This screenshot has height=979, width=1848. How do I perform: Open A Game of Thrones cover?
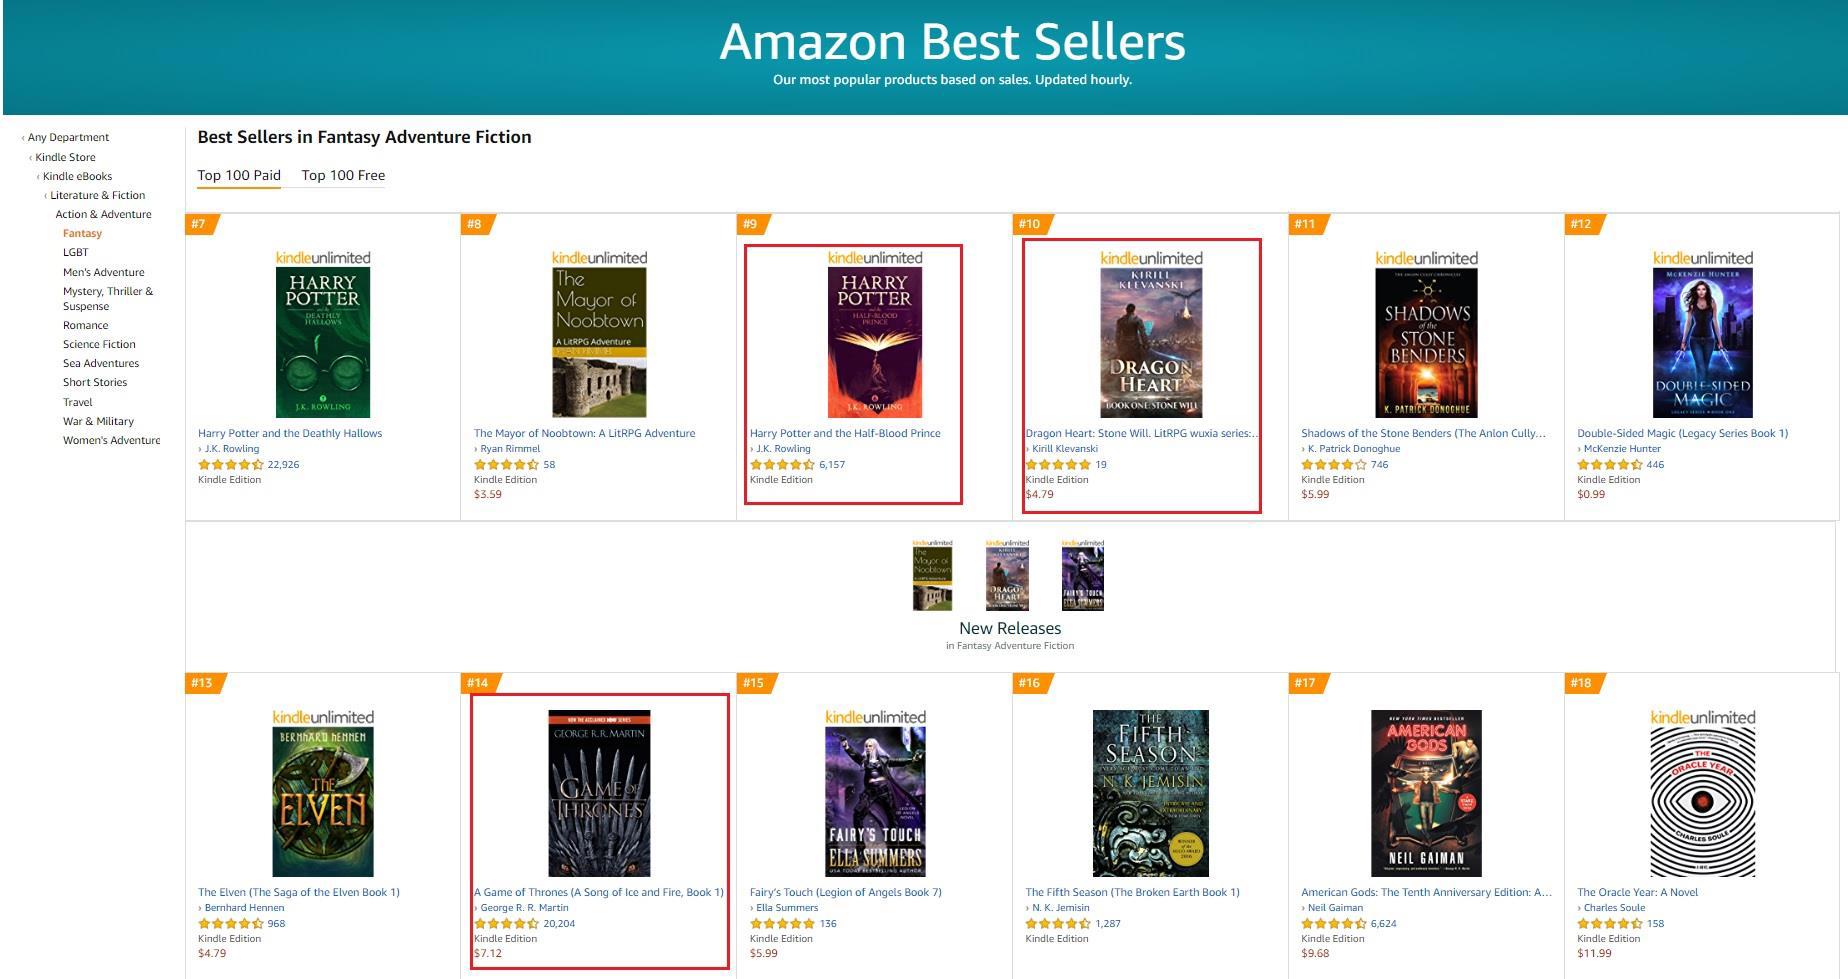[x=599, y=793]
